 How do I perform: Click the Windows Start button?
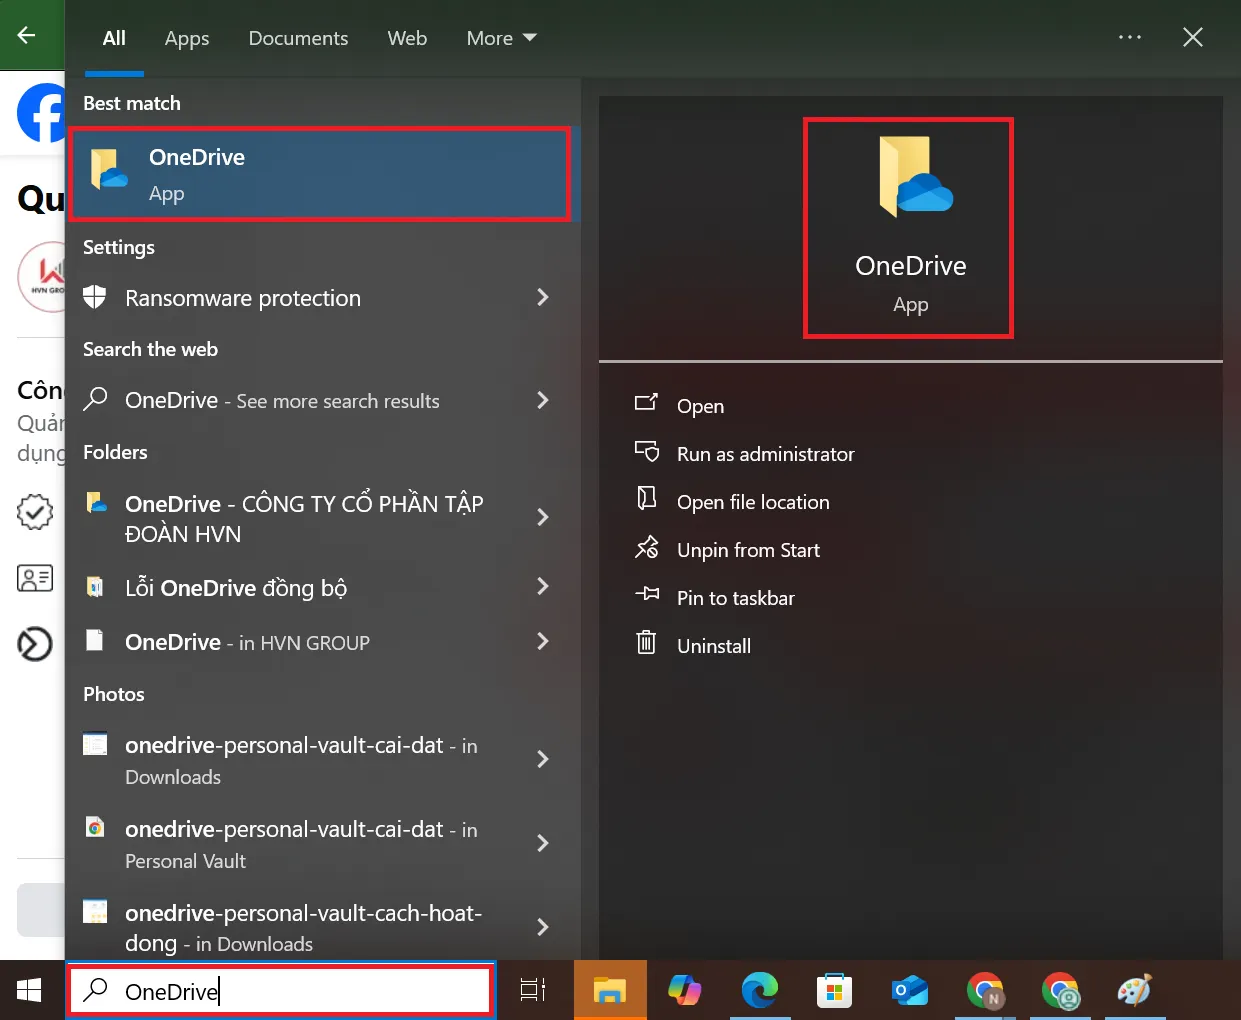point(30,991)
